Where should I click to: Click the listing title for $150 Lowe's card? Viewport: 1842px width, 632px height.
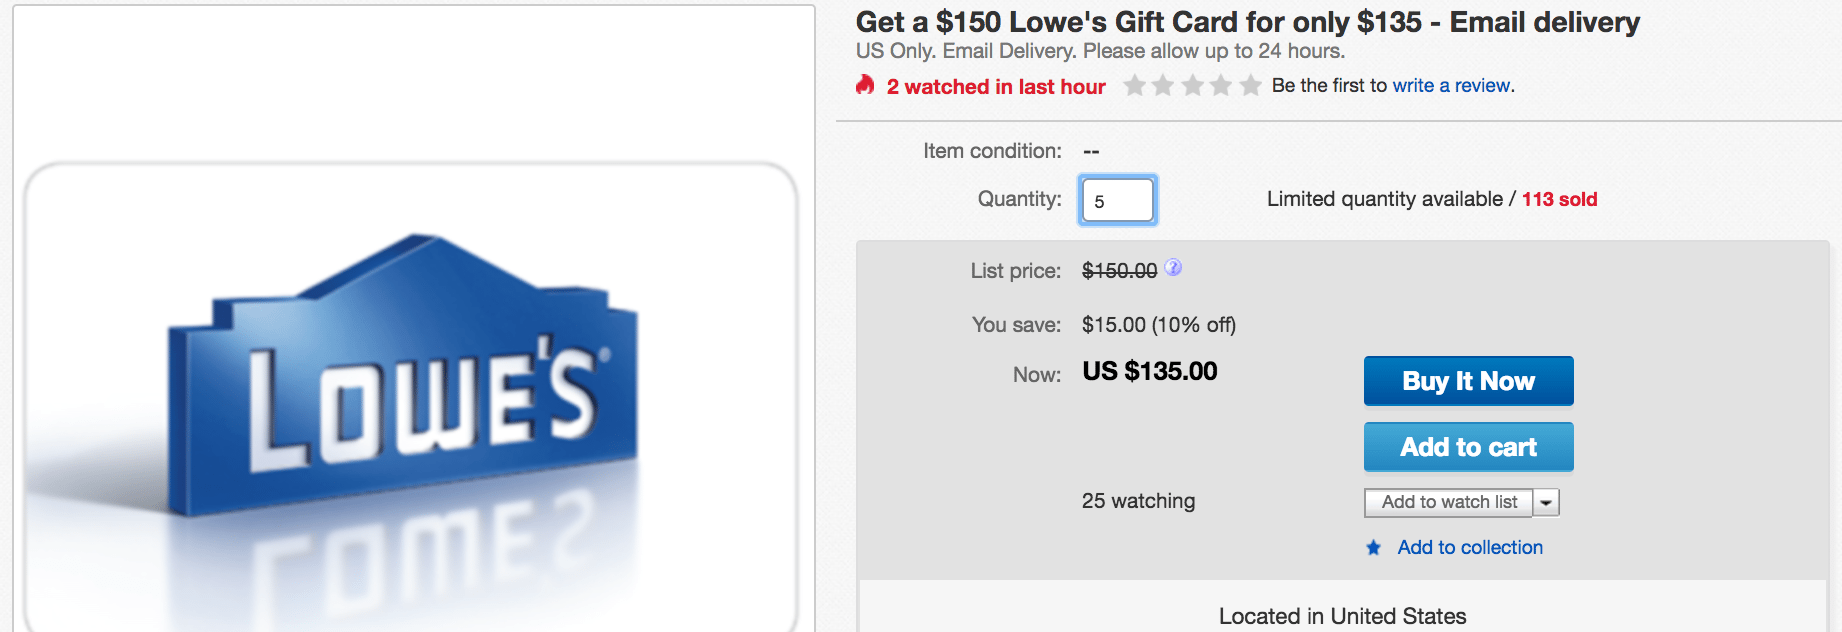point(1248,22)
